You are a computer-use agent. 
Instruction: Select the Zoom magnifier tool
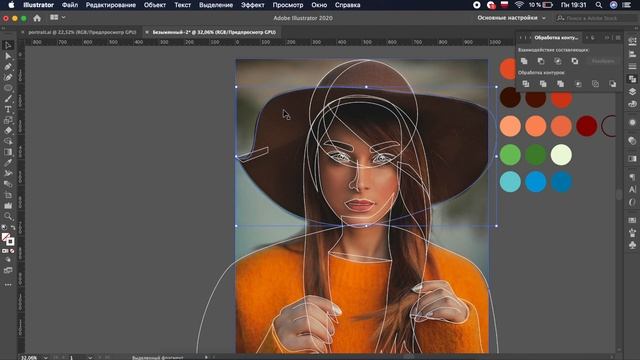(x=8, y=216)
